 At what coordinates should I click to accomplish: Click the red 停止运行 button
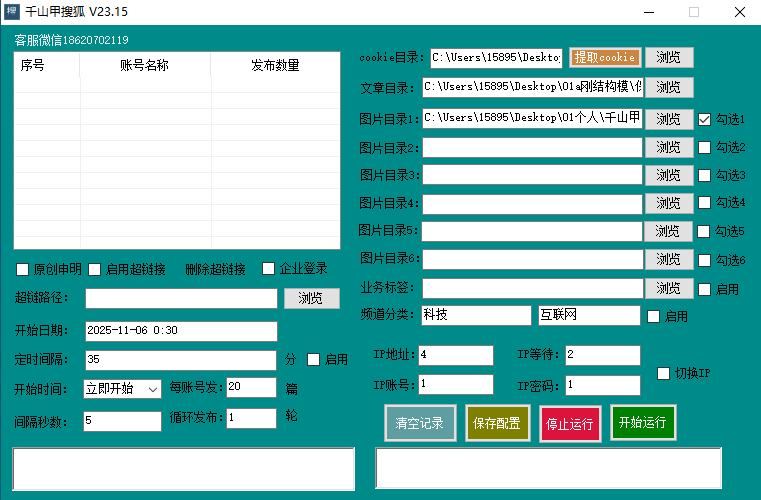(x=570, y=424)
